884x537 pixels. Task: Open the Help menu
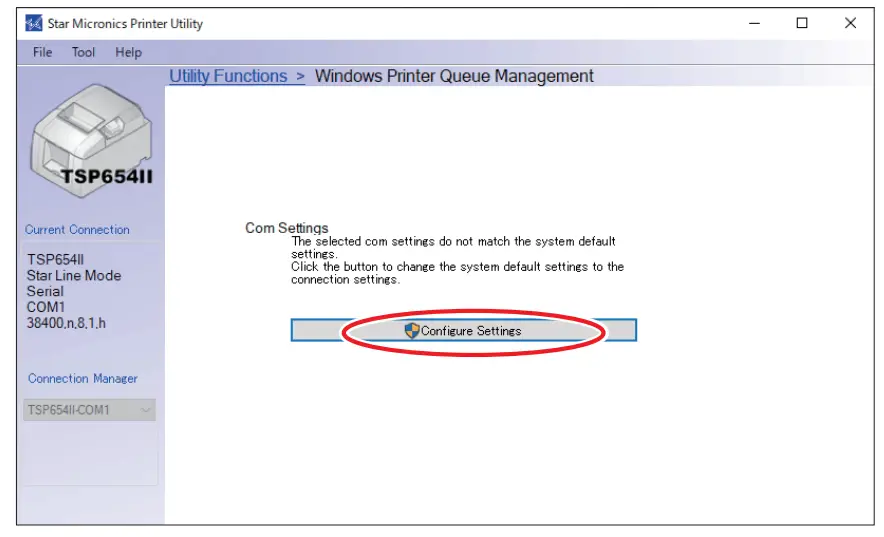(x=129, y=52)
